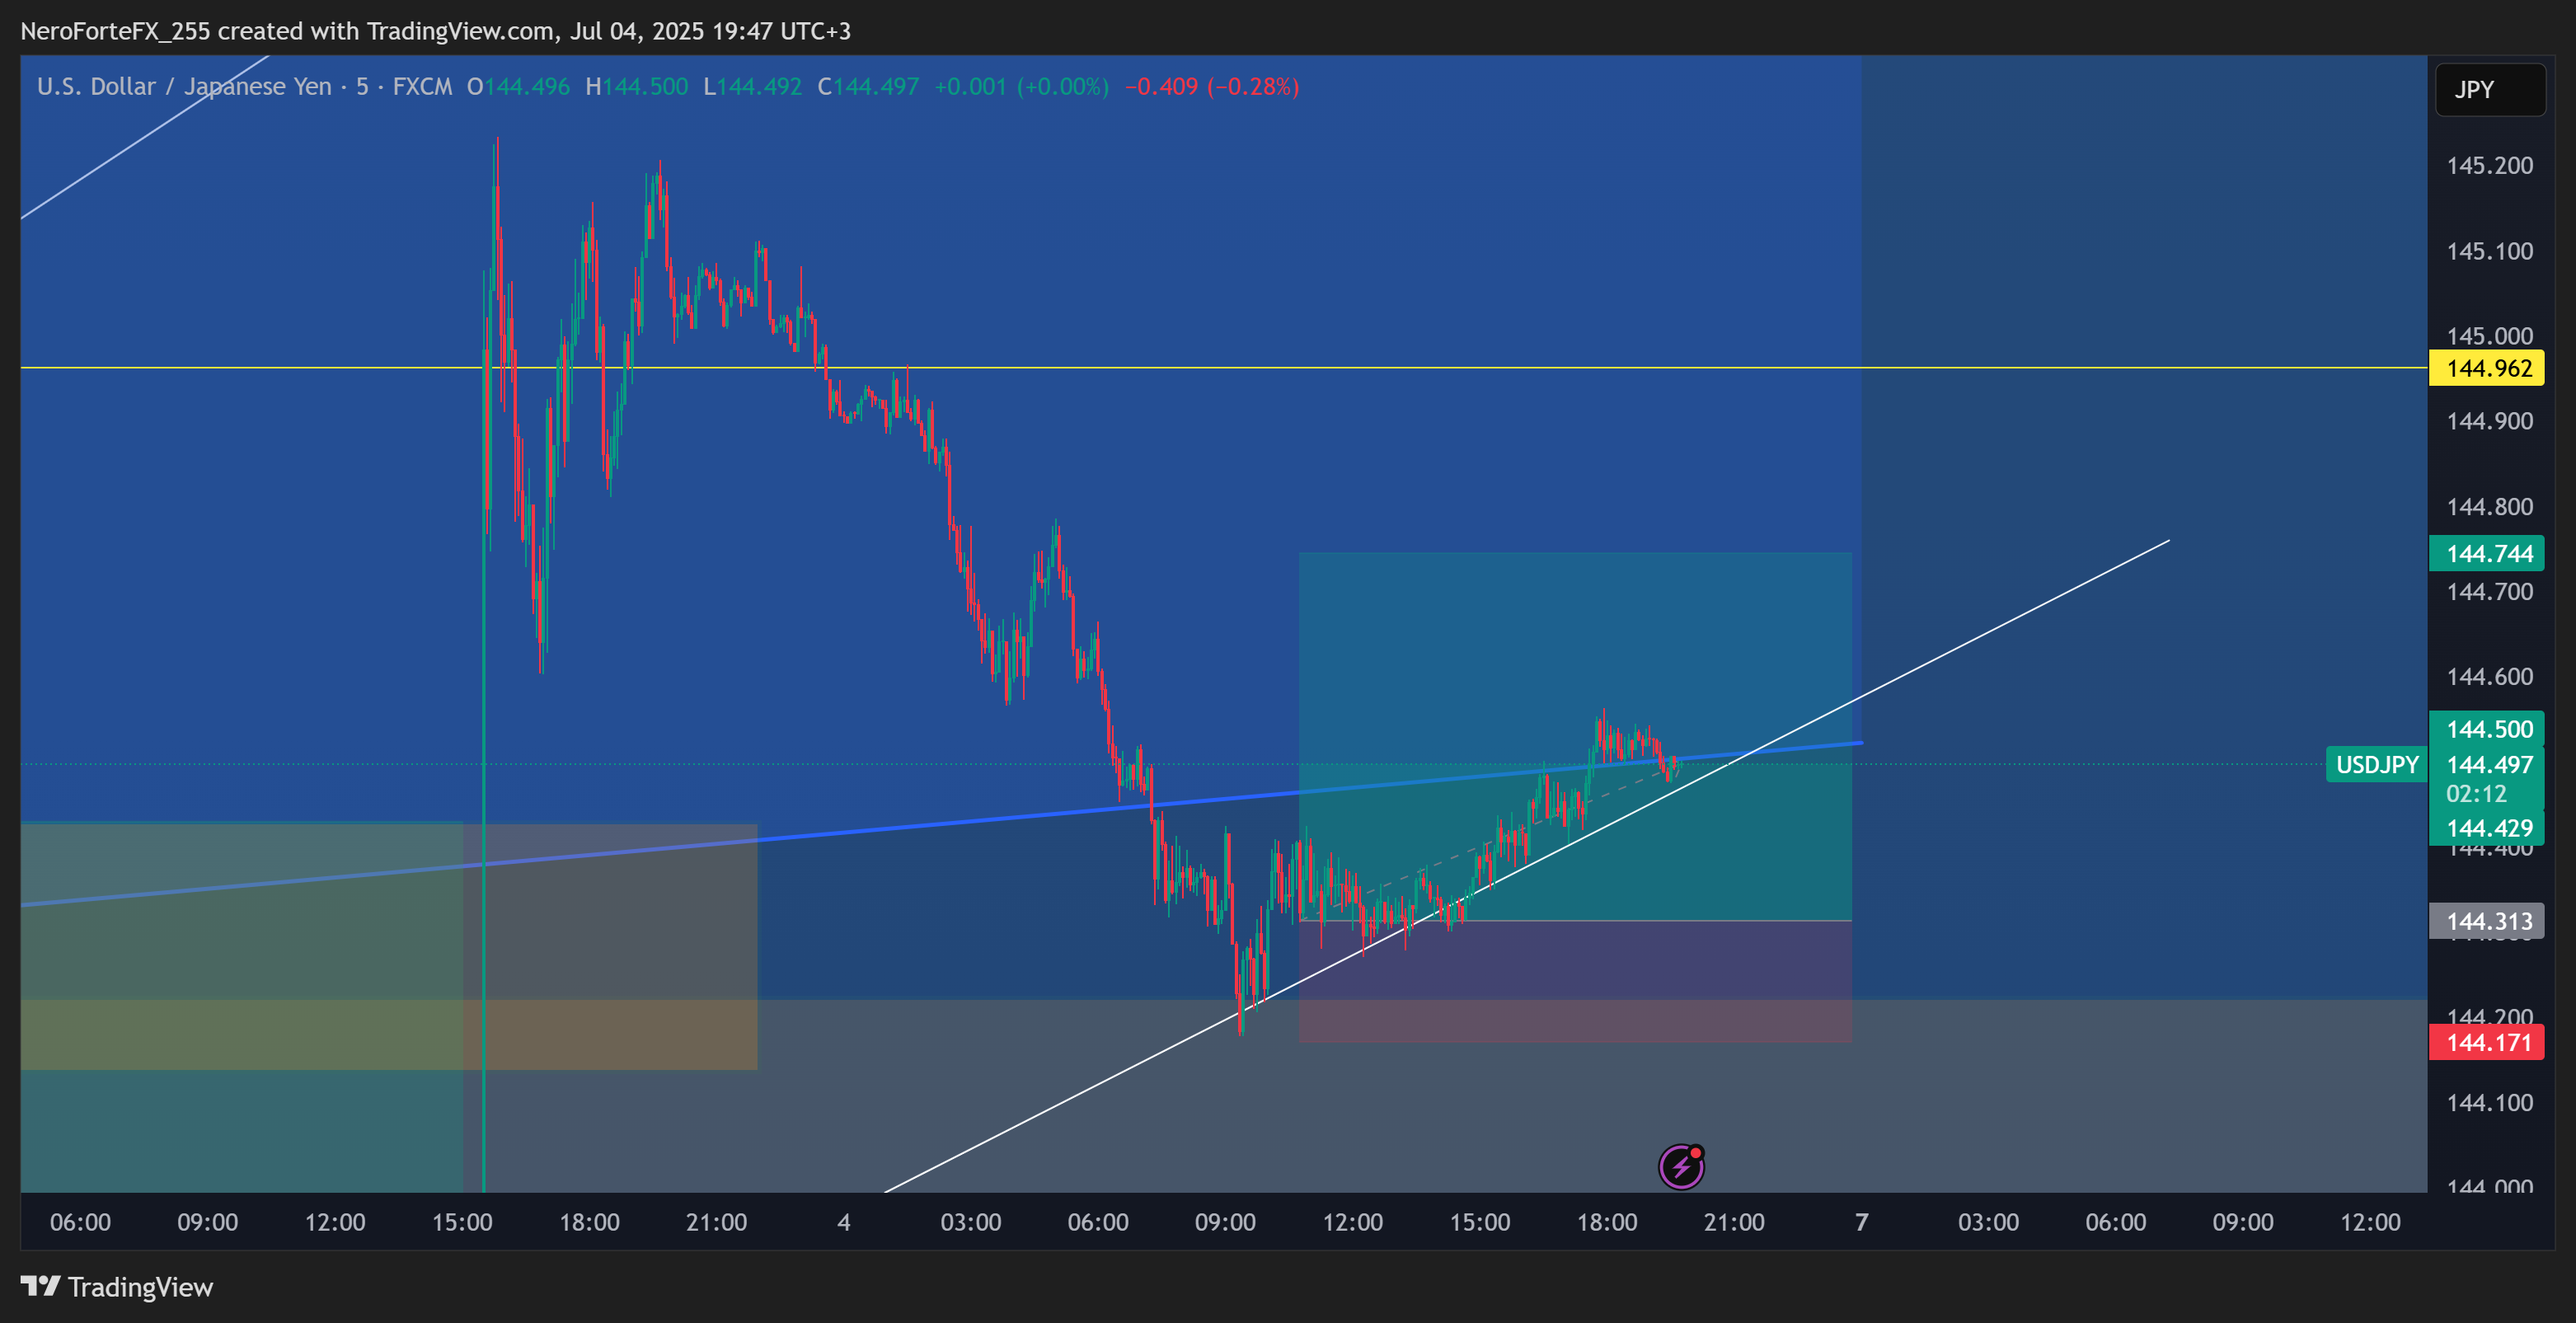Click the NeroForteFX_255 created with TradingView header text
Viewport: 2576px width, 1323px height.
[435, 31]
